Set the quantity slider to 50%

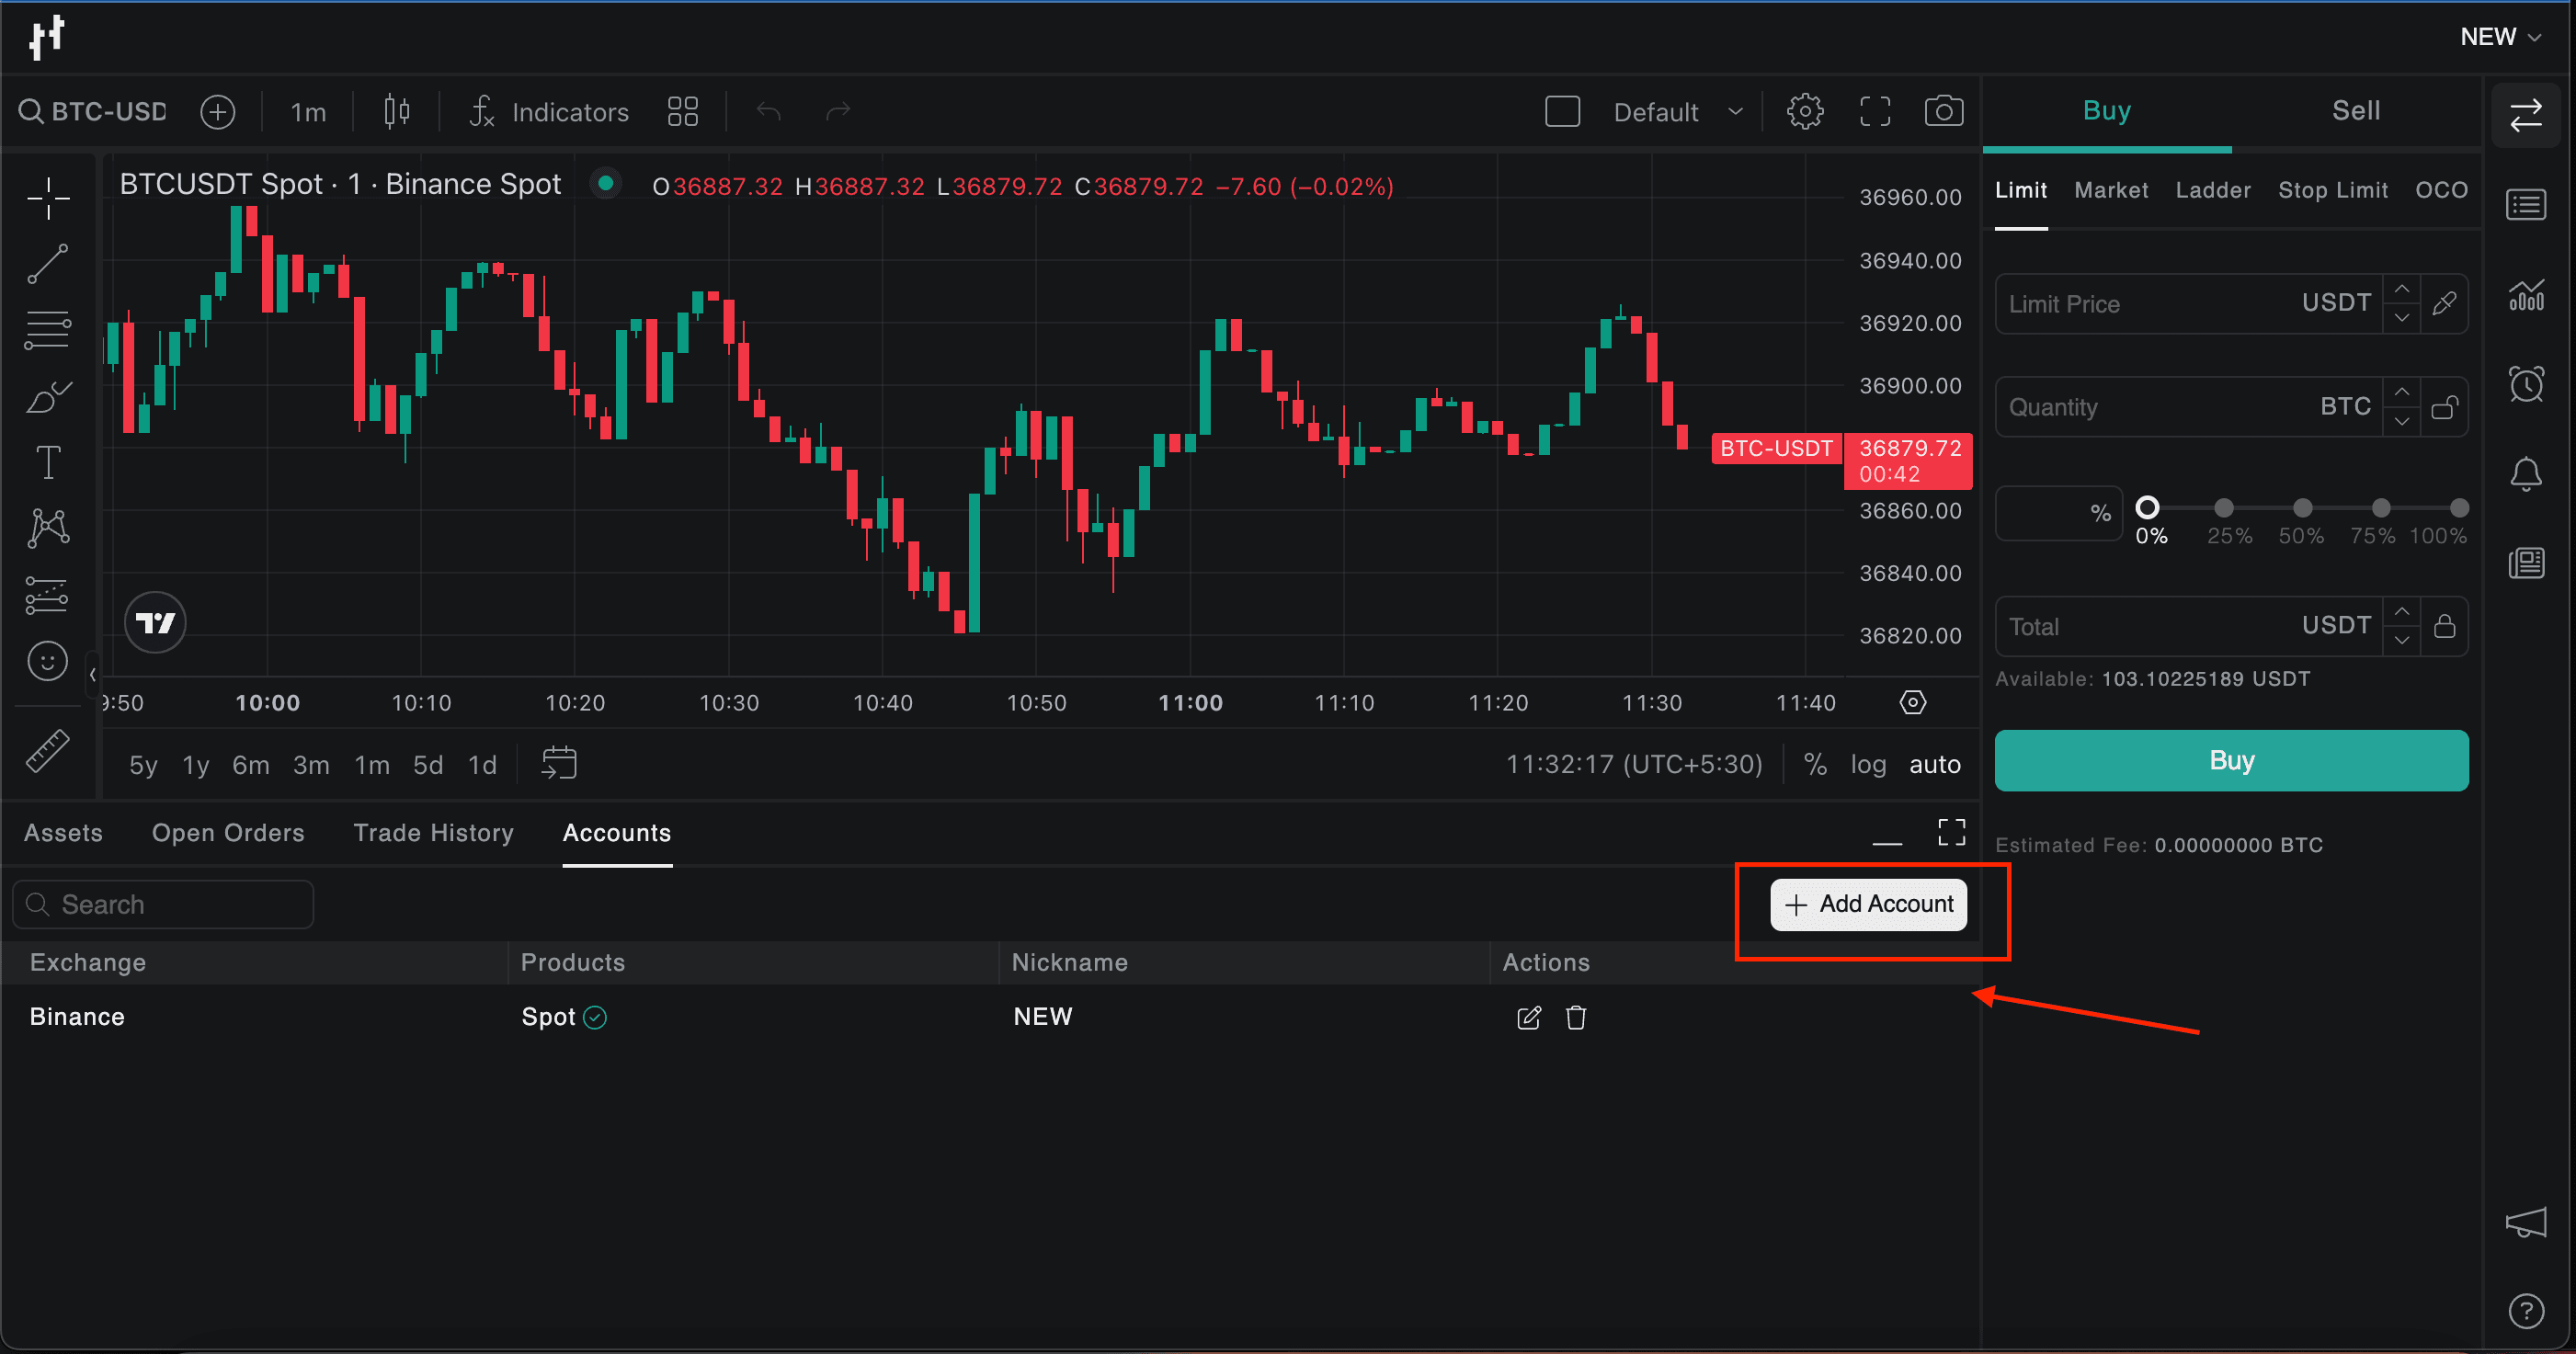point(2302,508)
